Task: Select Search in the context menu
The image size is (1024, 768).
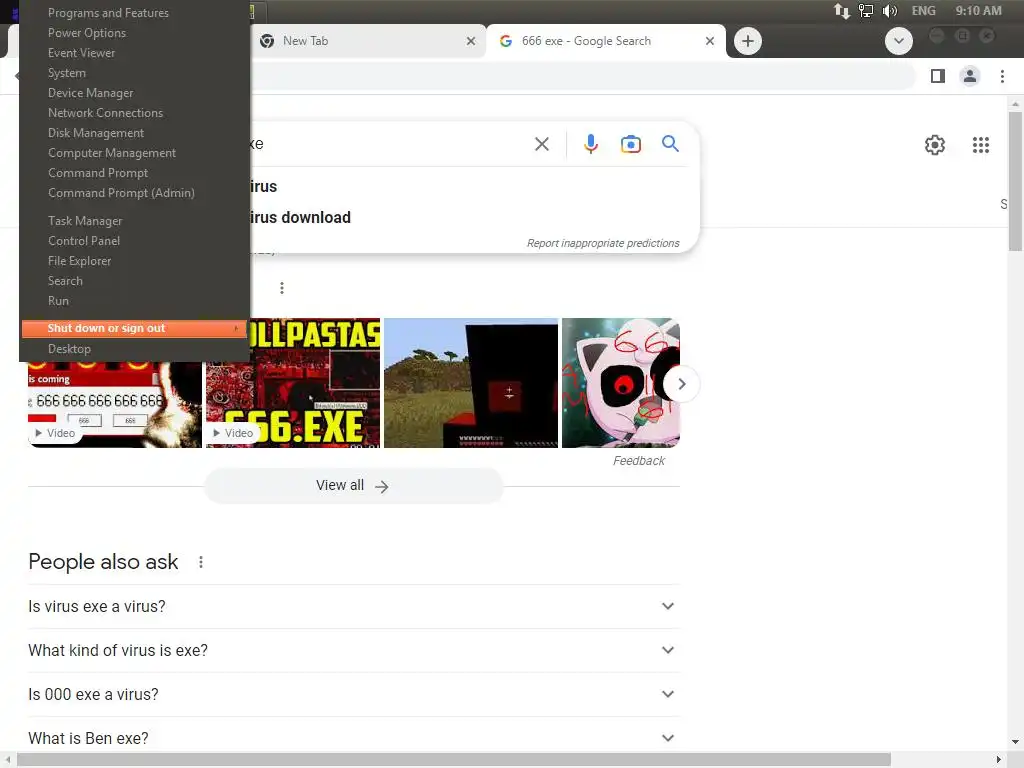Action: click(x=65, y=281)
